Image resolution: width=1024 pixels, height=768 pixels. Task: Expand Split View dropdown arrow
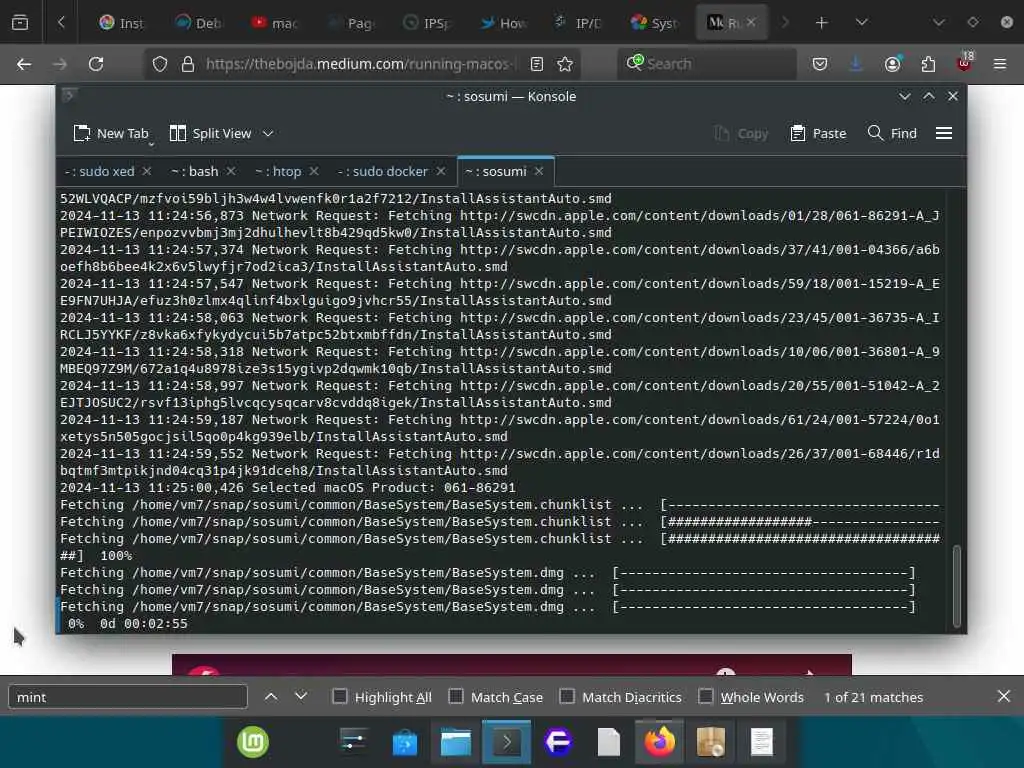268,133
